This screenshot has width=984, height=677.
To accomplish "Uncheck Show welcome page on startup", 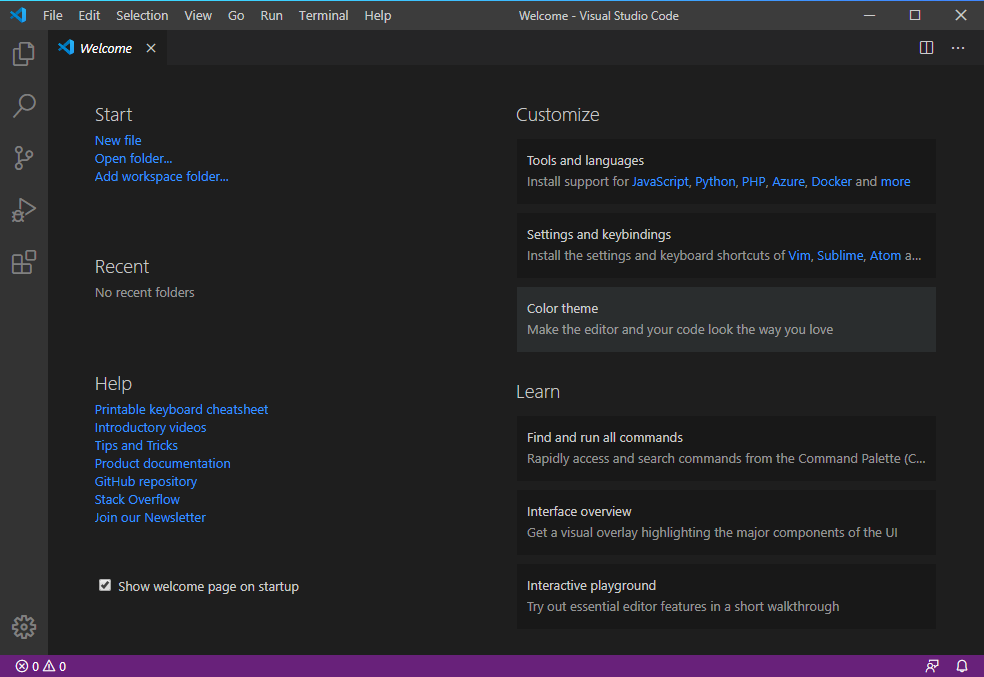I will (x=105, y=586).
